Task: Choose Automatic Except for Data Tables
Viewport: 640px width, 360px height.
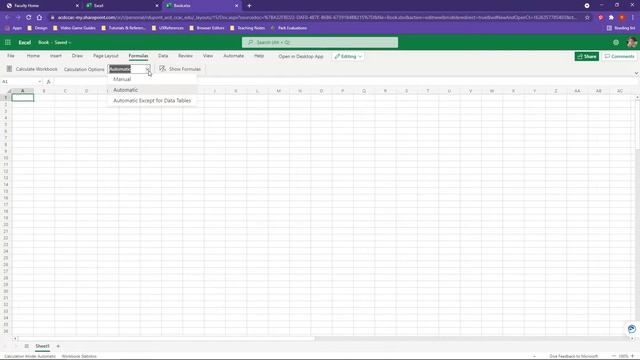Action: tap(152, 100)
